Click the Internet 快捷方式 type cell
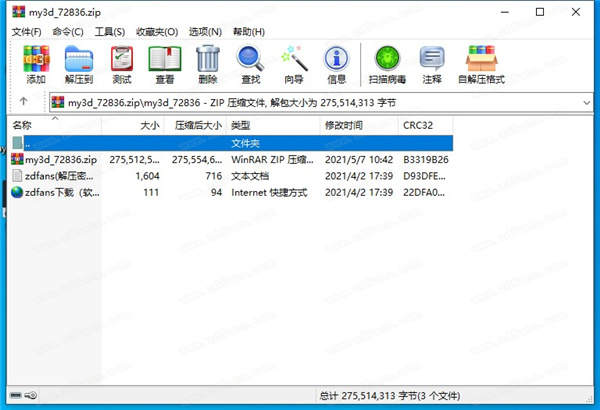 (269, 192)
